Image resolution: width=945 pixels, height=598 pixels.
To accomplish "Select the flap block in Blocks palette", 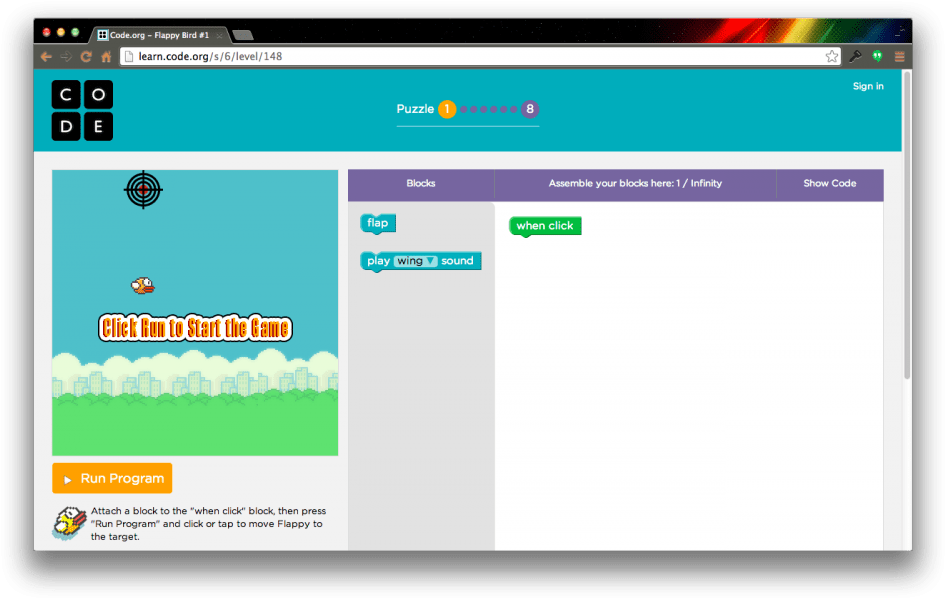I will tap(377, 223).
